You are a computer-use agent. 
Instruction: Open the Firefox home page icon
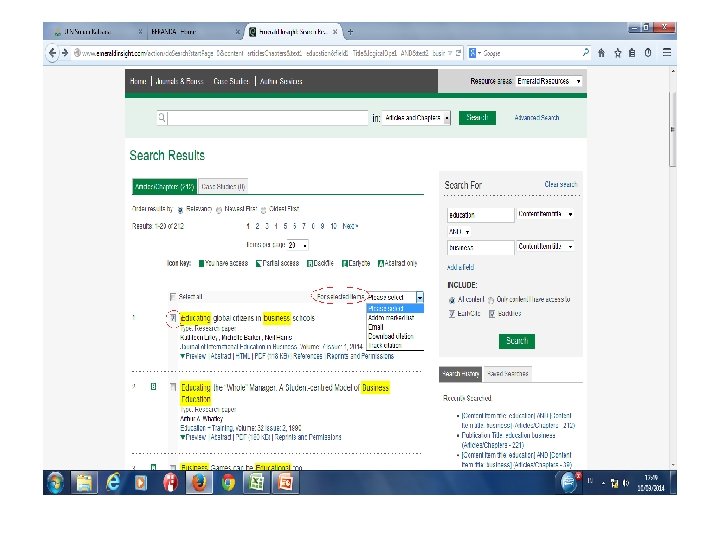[x=601, y=53]
